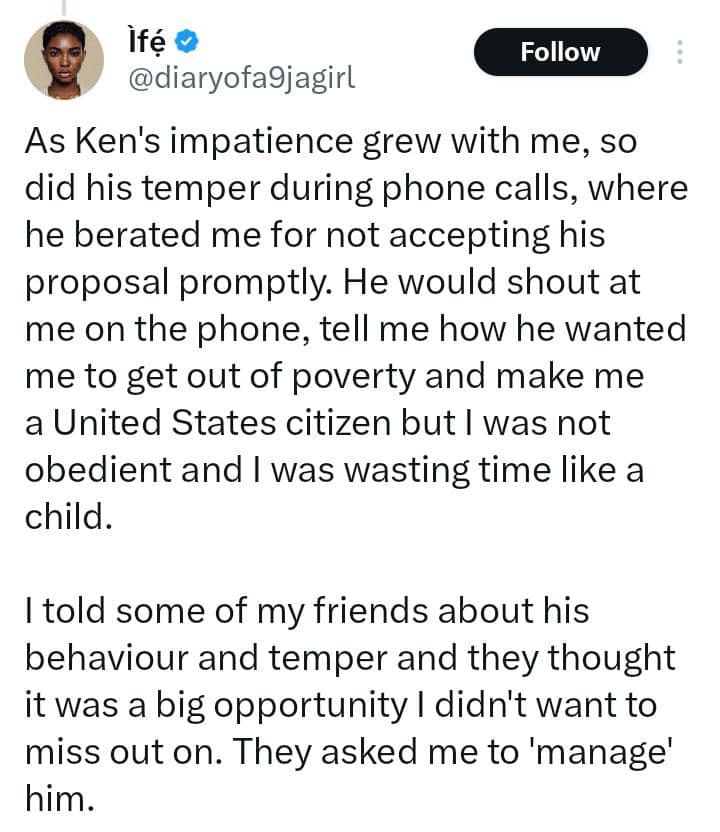Screen dimensions: 720x832
Task: Click the blue verified badge
Action: click(x=187, y=42)
